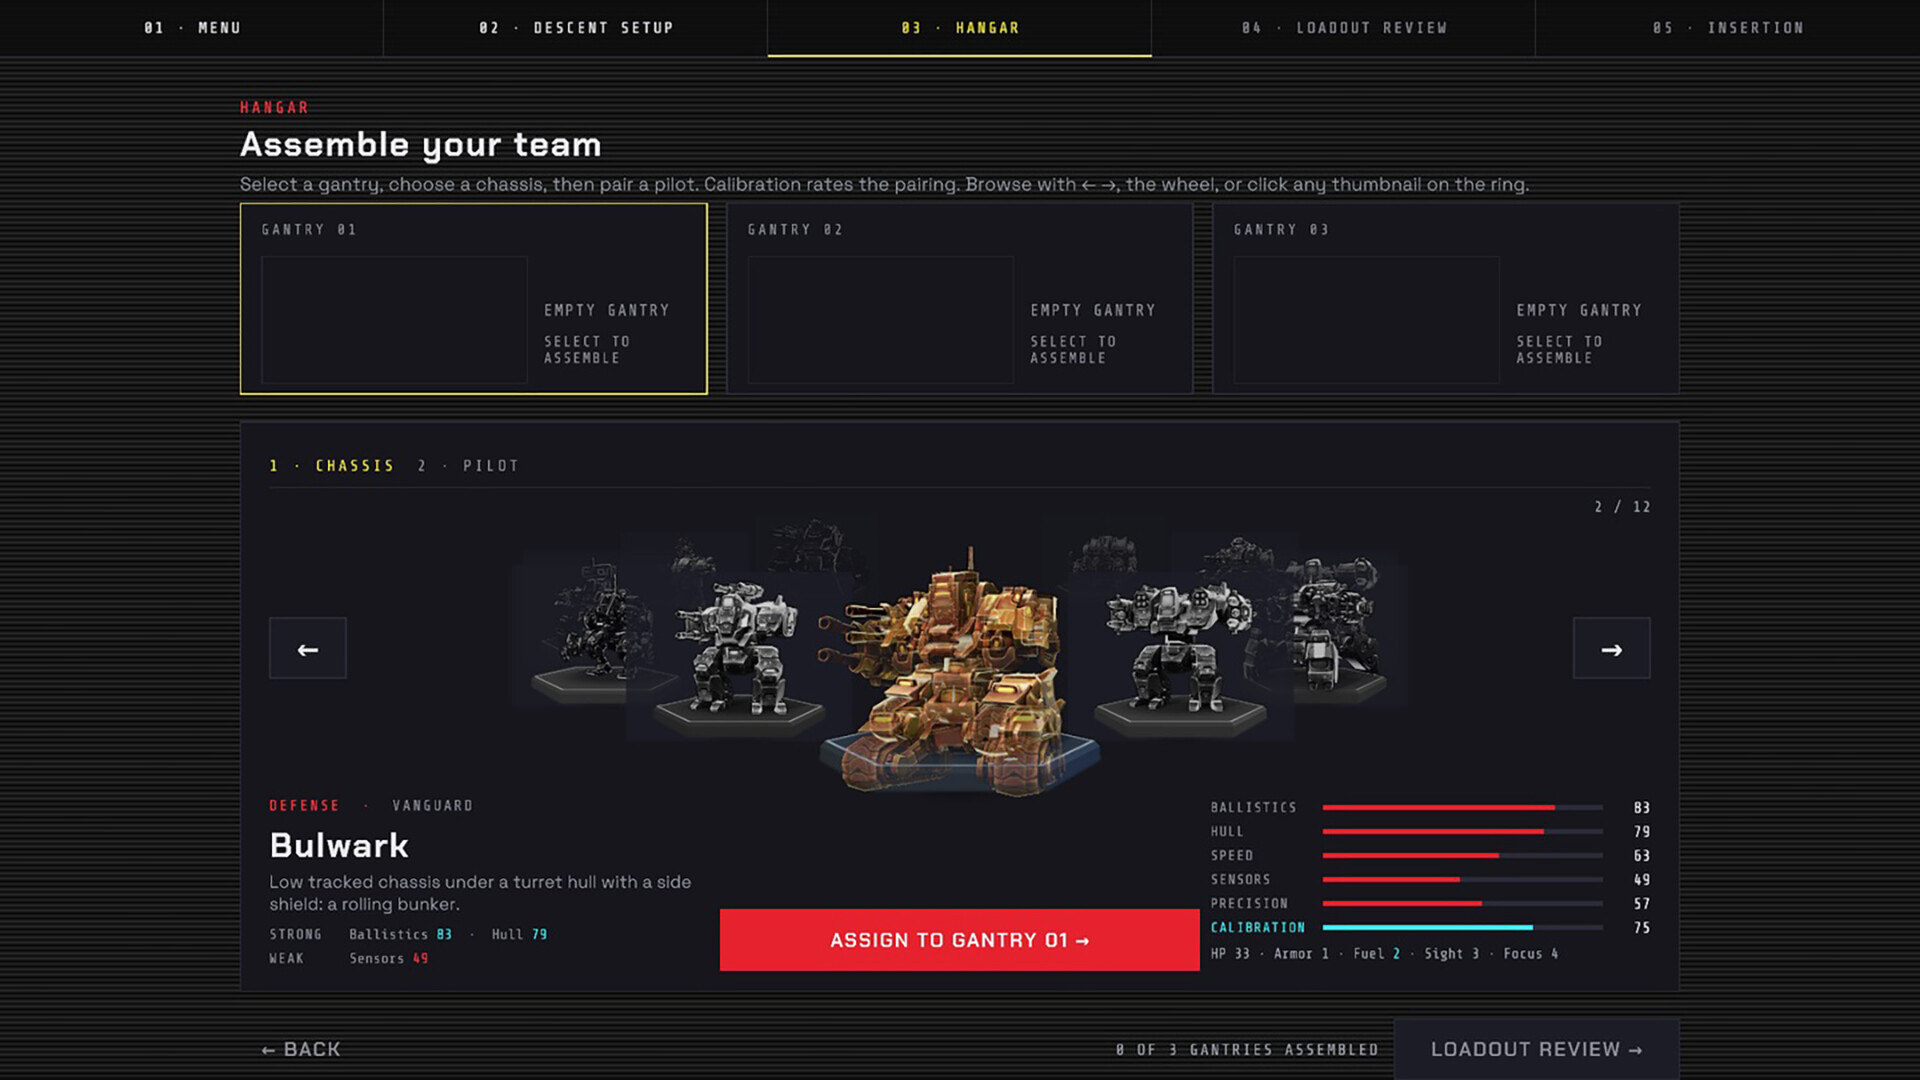Image resolution: width=1920 pixels, height=1080 pixels.
Task: Click the Calibration stat bar
Action: [x=1462, y=927]
